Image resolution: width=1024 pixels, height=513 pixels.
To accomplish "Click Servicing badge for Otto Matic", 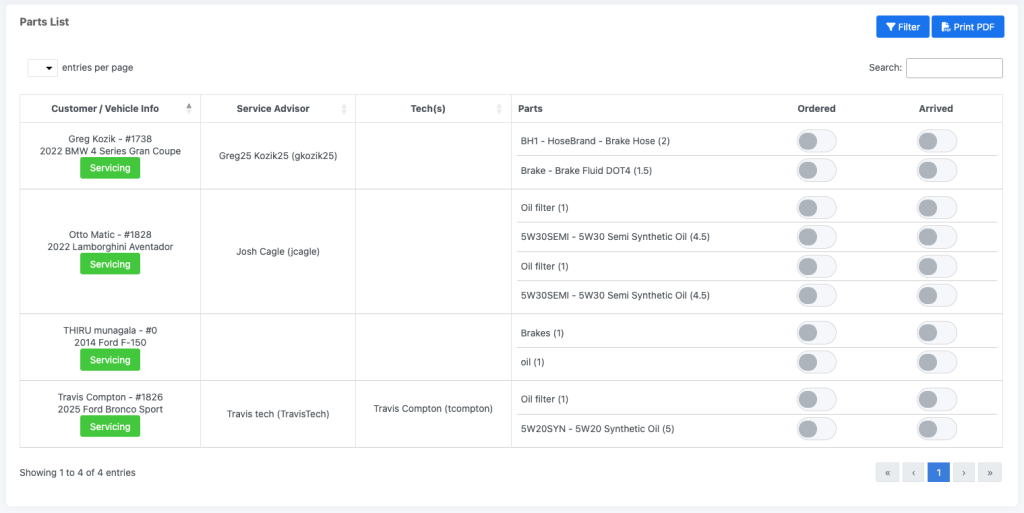I will [110, 264].
